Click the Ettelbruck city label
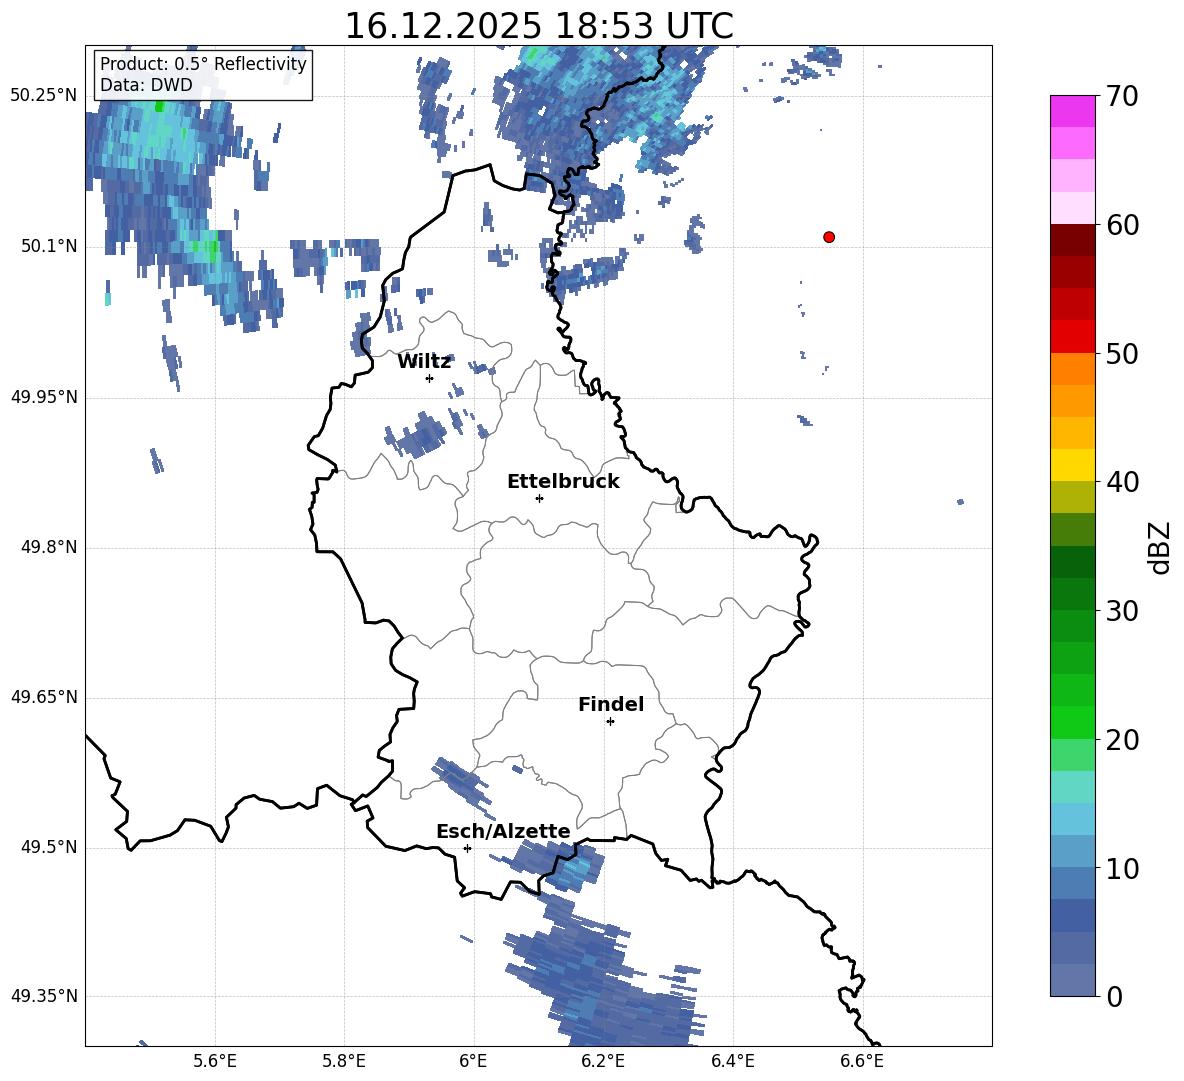1184x1081 pixels. 563,482
